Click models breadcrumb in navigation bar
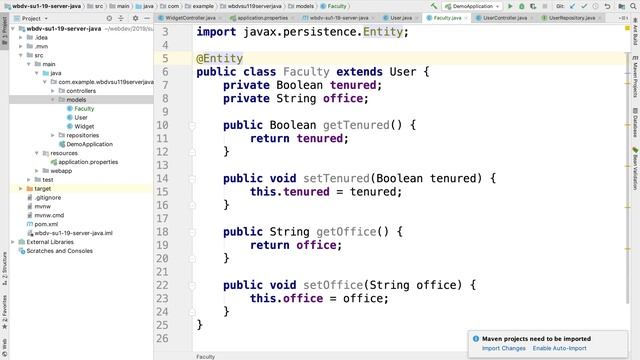The width and height of the screenshot is (640, 360). tap(301, 6)
